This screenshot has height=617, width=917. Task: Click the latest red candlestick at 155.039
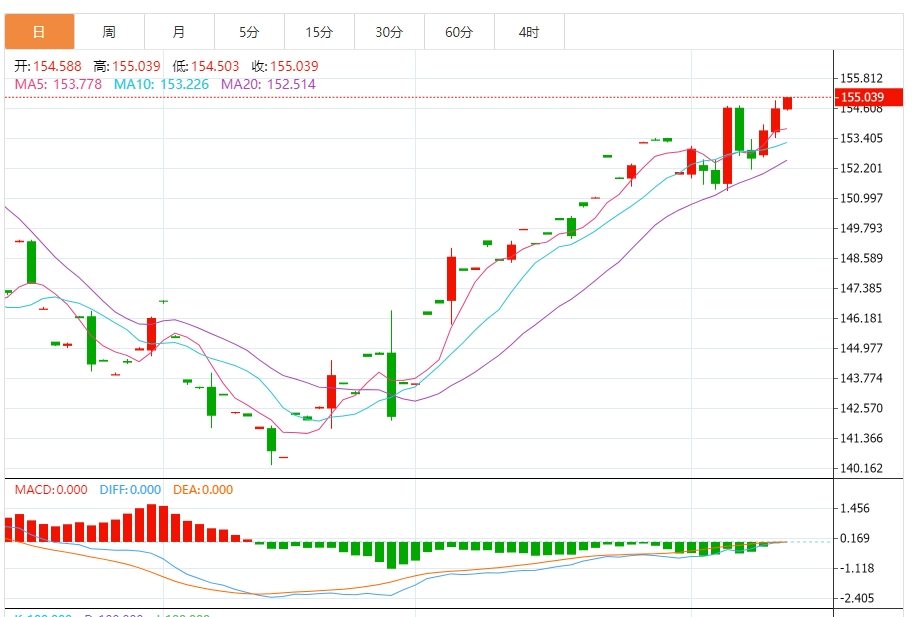point(787,103)
